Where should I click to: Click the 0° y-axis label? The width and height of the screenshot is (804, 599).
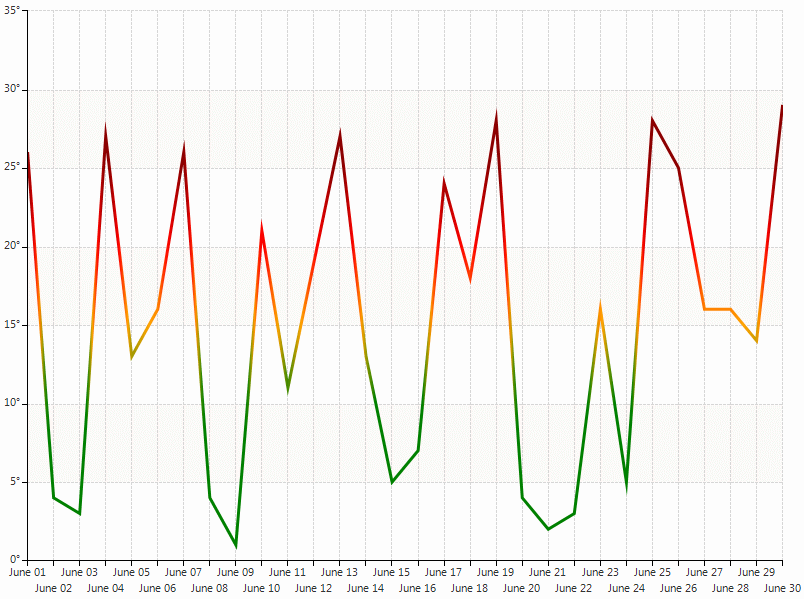point(14,559)
